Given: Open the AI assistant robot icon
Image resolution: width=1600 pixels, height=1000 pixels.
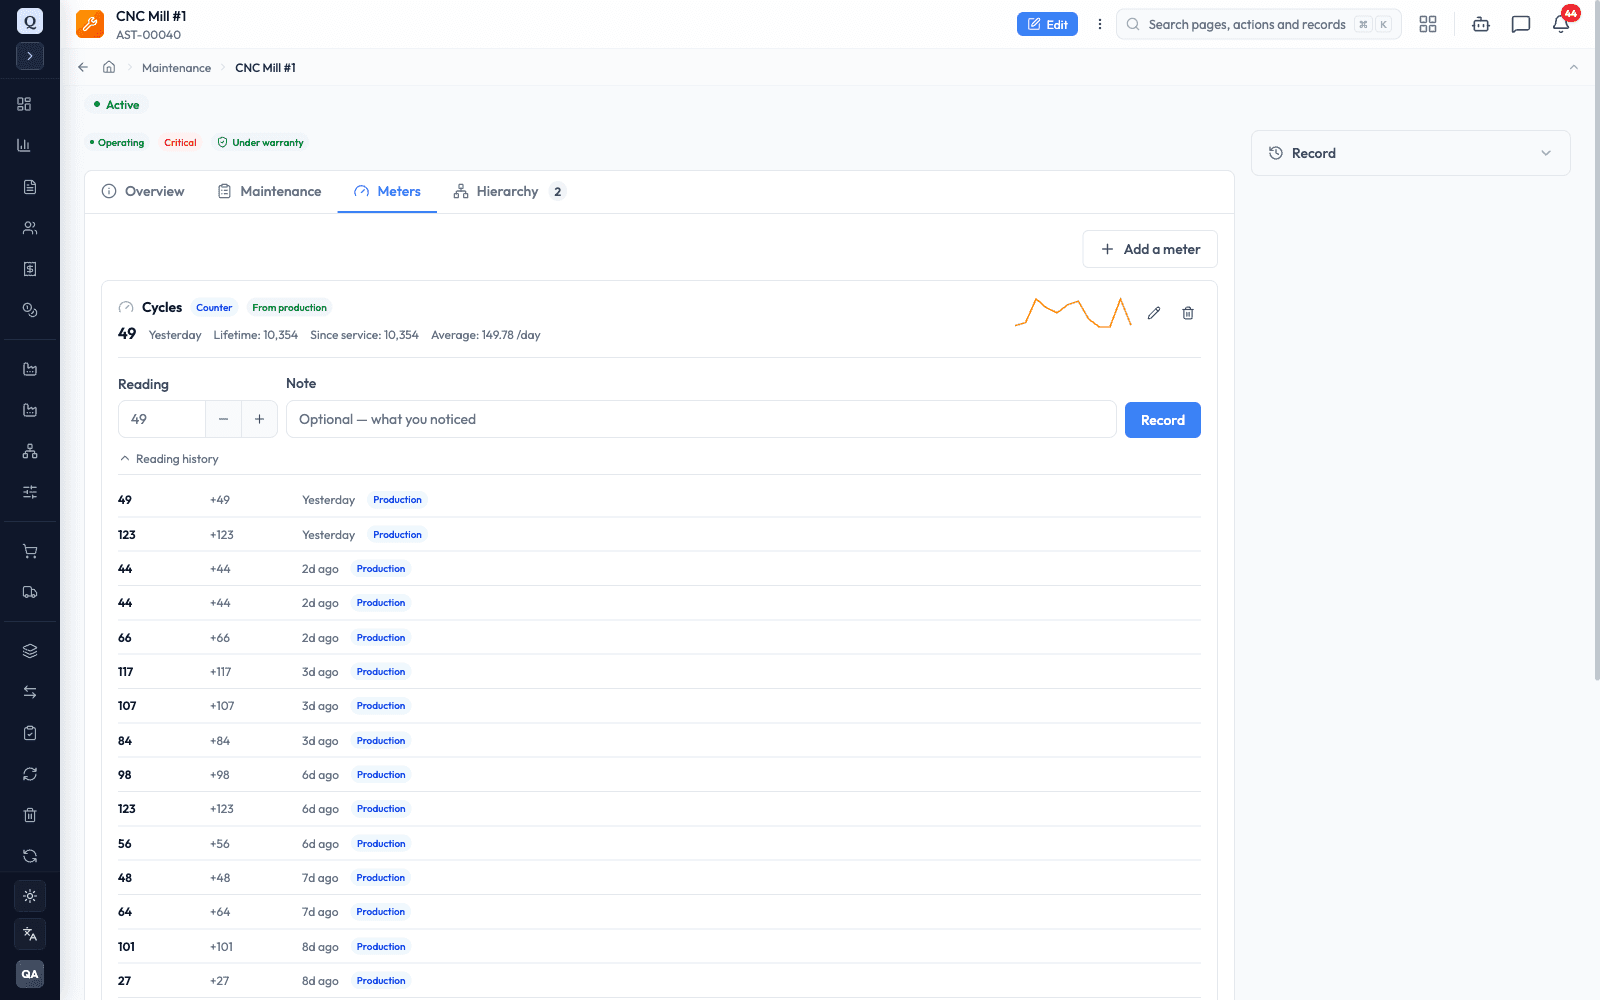Looking at the screenshot, I should (1481, 24).
